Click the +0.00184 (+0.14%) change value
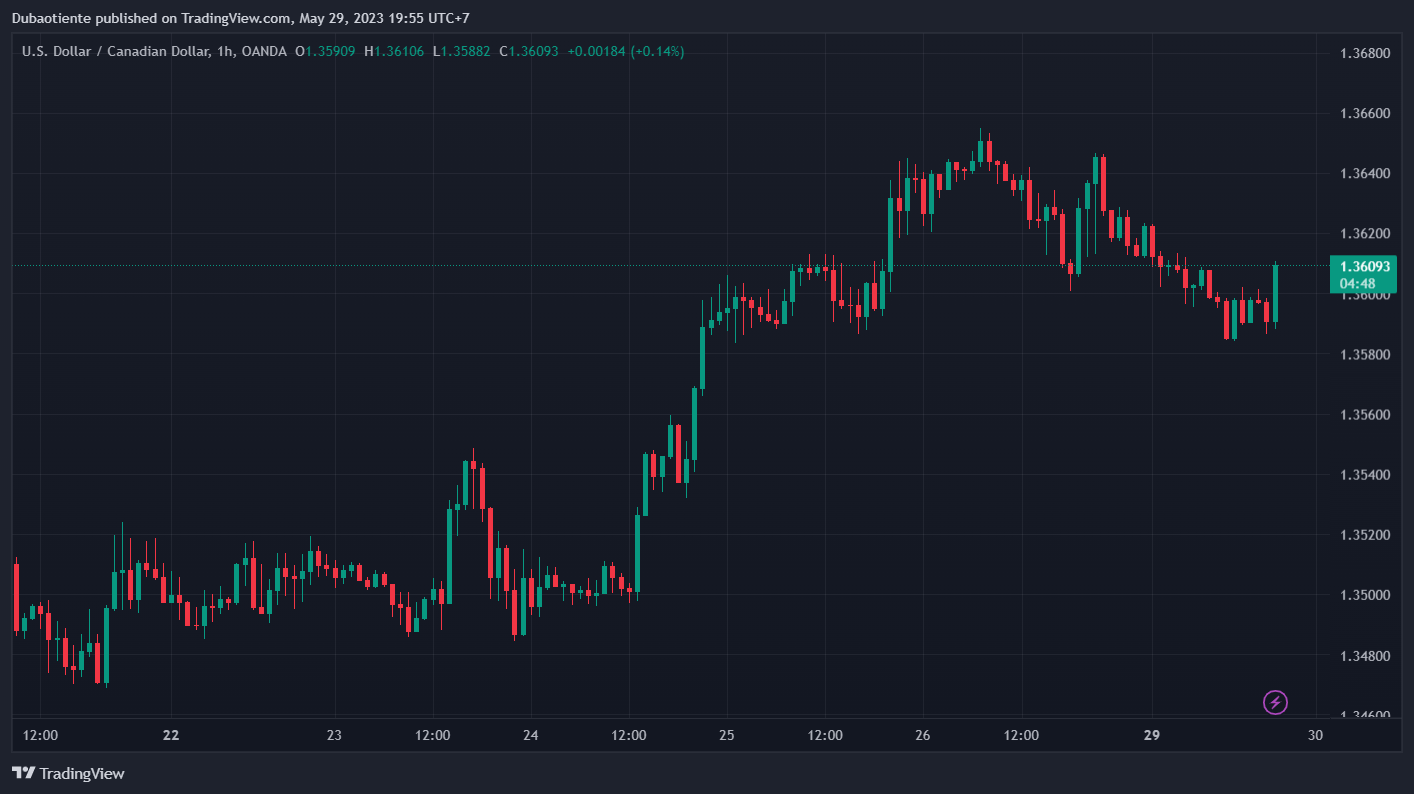1414x794 pixels. 625,51
